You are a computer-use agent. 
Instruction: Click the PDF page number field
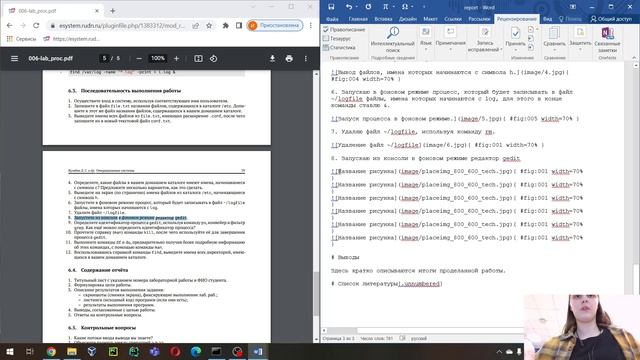[x=104, y=58]
